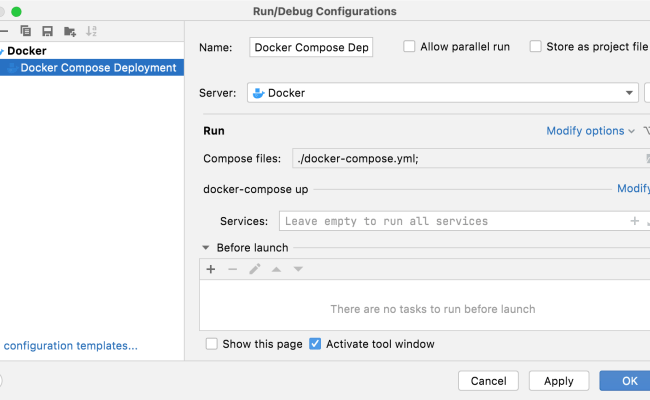The width and height of the screenshot is (650, 400).
Task: Click the Apply button
Action: (x=559, y=381)
